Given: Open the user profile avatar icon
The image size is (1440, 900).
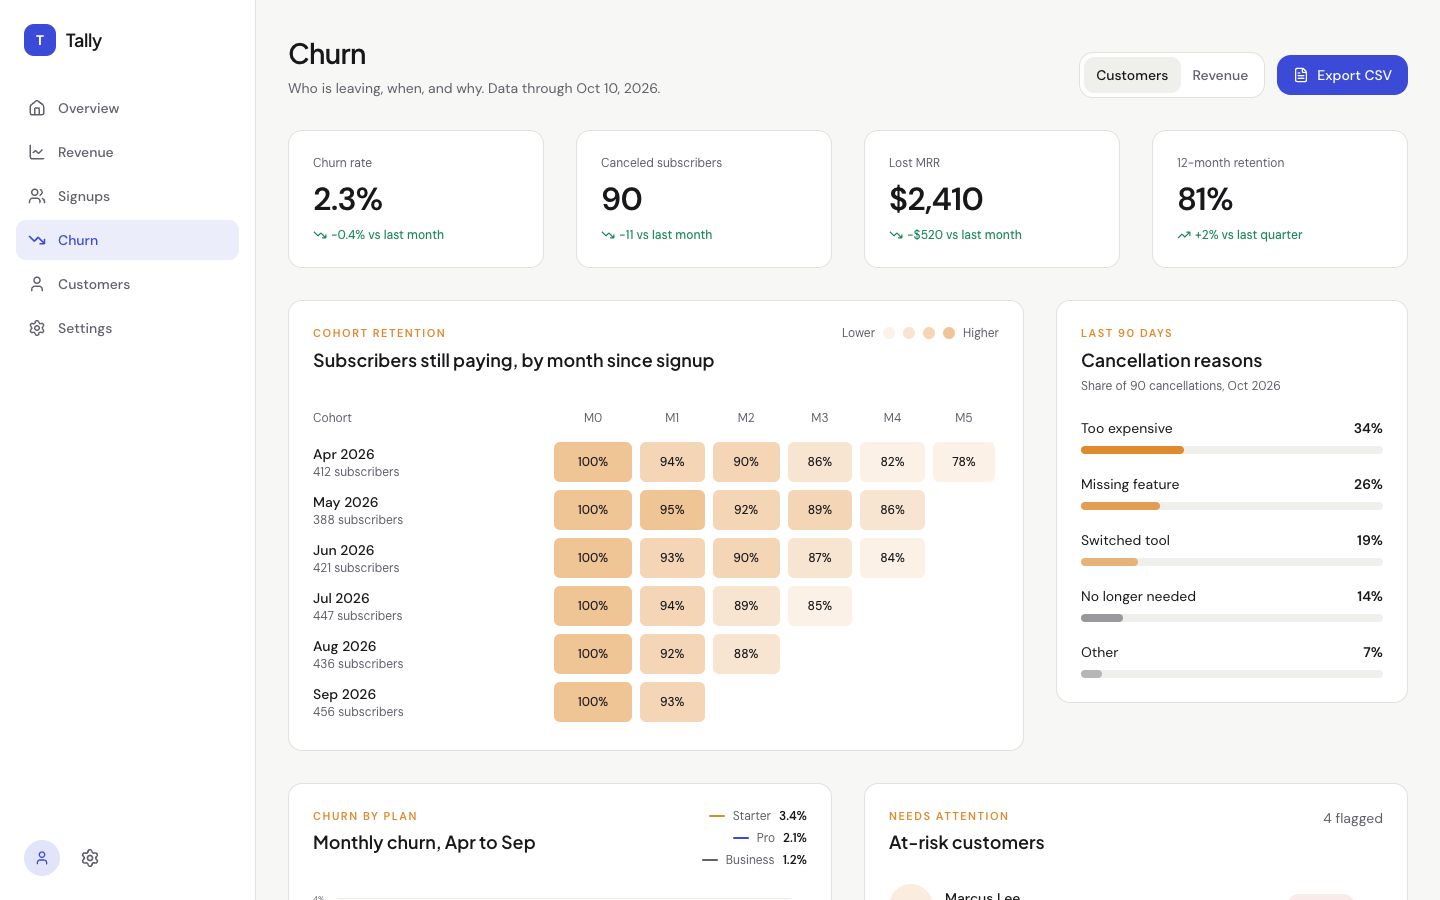Looking at the screenshot, I should (42, 858).
